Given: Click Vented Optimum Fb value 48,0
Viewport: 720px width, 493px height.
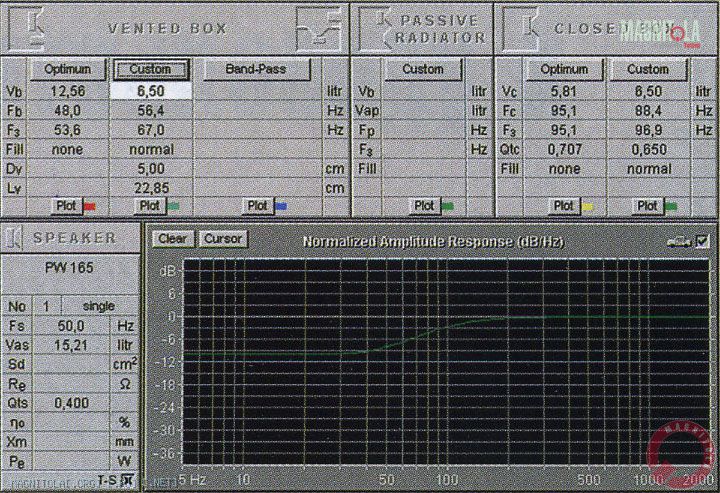Looking at the screenshot, I should coord(68,111).
